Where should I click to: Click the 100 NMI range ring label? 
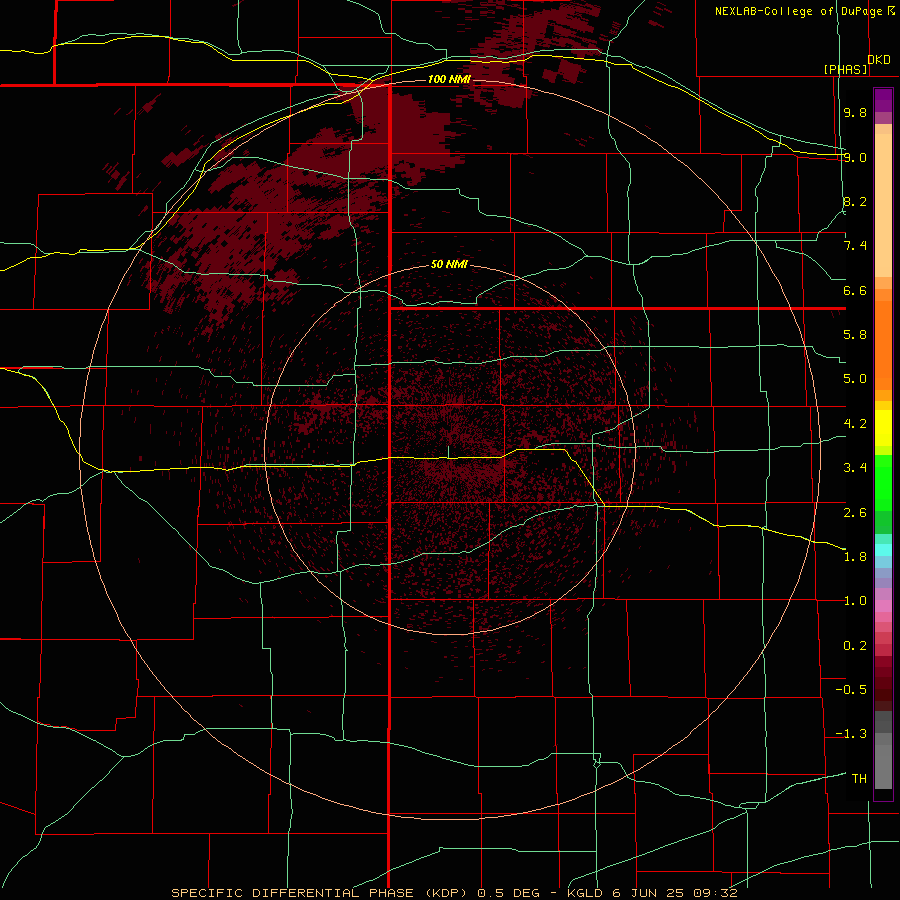(x=449, y=79)
